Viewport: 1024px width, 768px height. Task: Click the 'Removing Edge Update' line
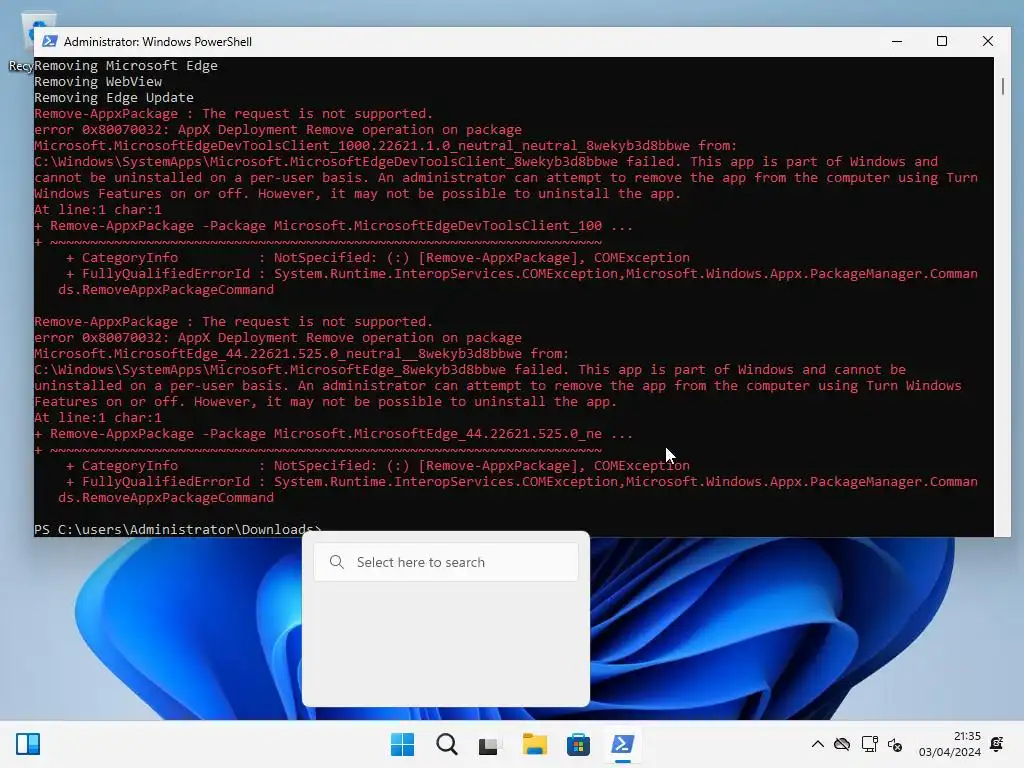114,97
